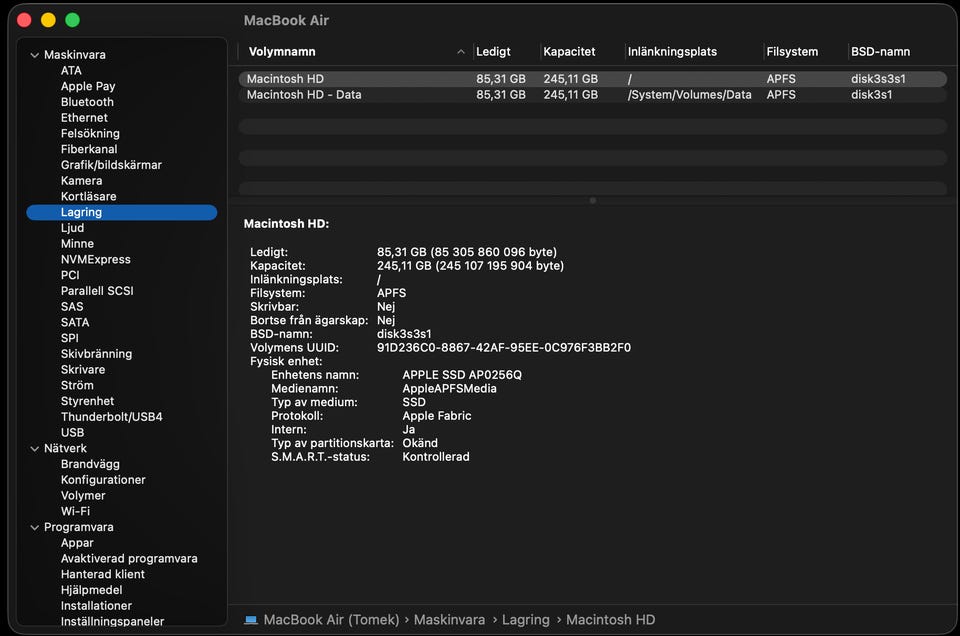Select ATA in the sidebar
Viewport: 960px width, 636px height.
tap(71, 70)
